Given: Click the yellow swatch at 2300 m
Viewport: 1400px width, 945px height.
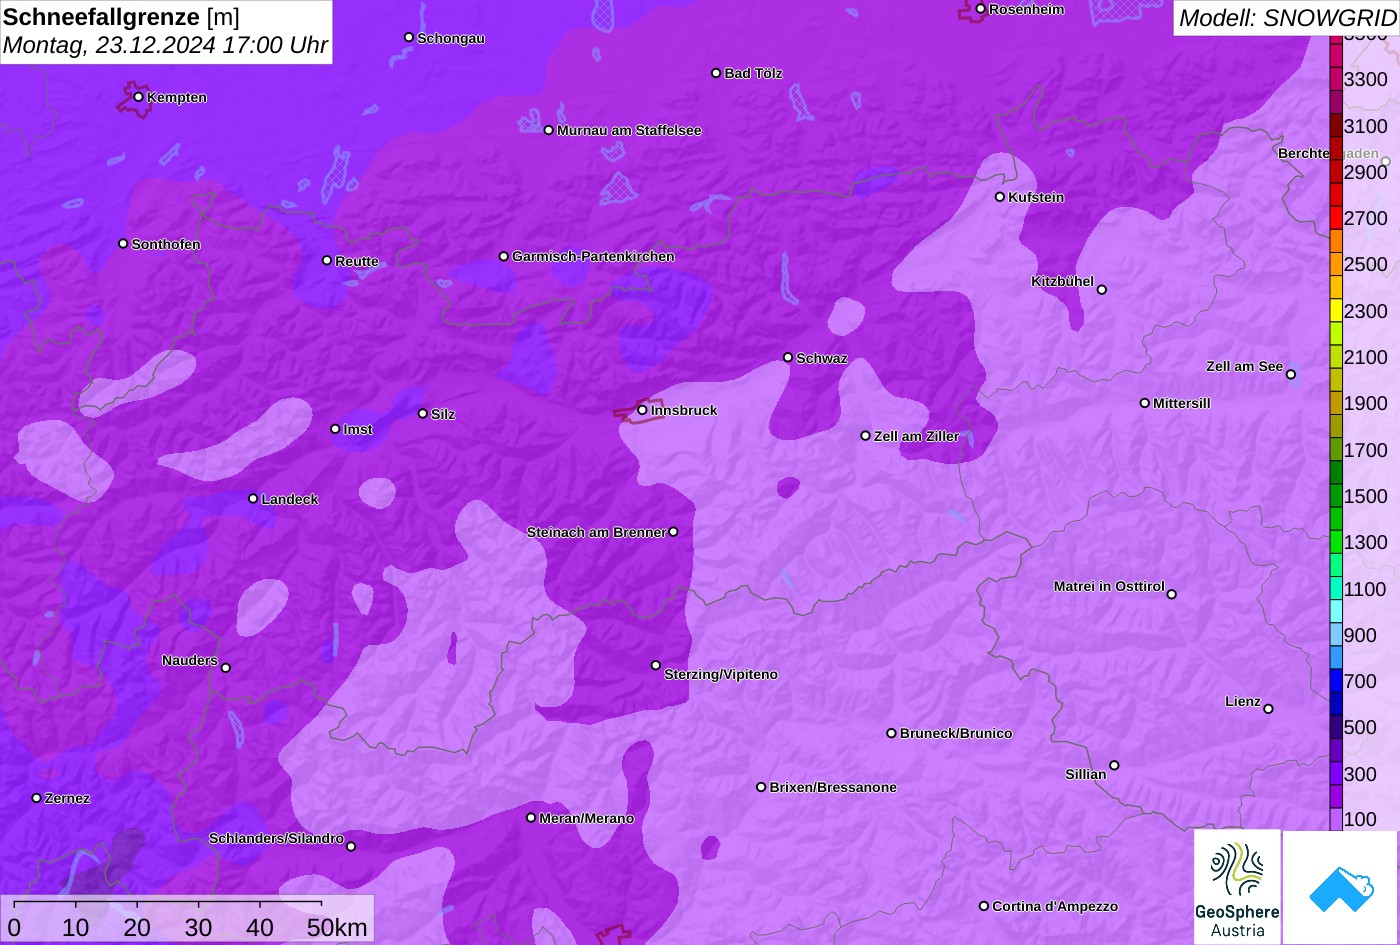Looking at the screenshot, I should click(1336, 311).
